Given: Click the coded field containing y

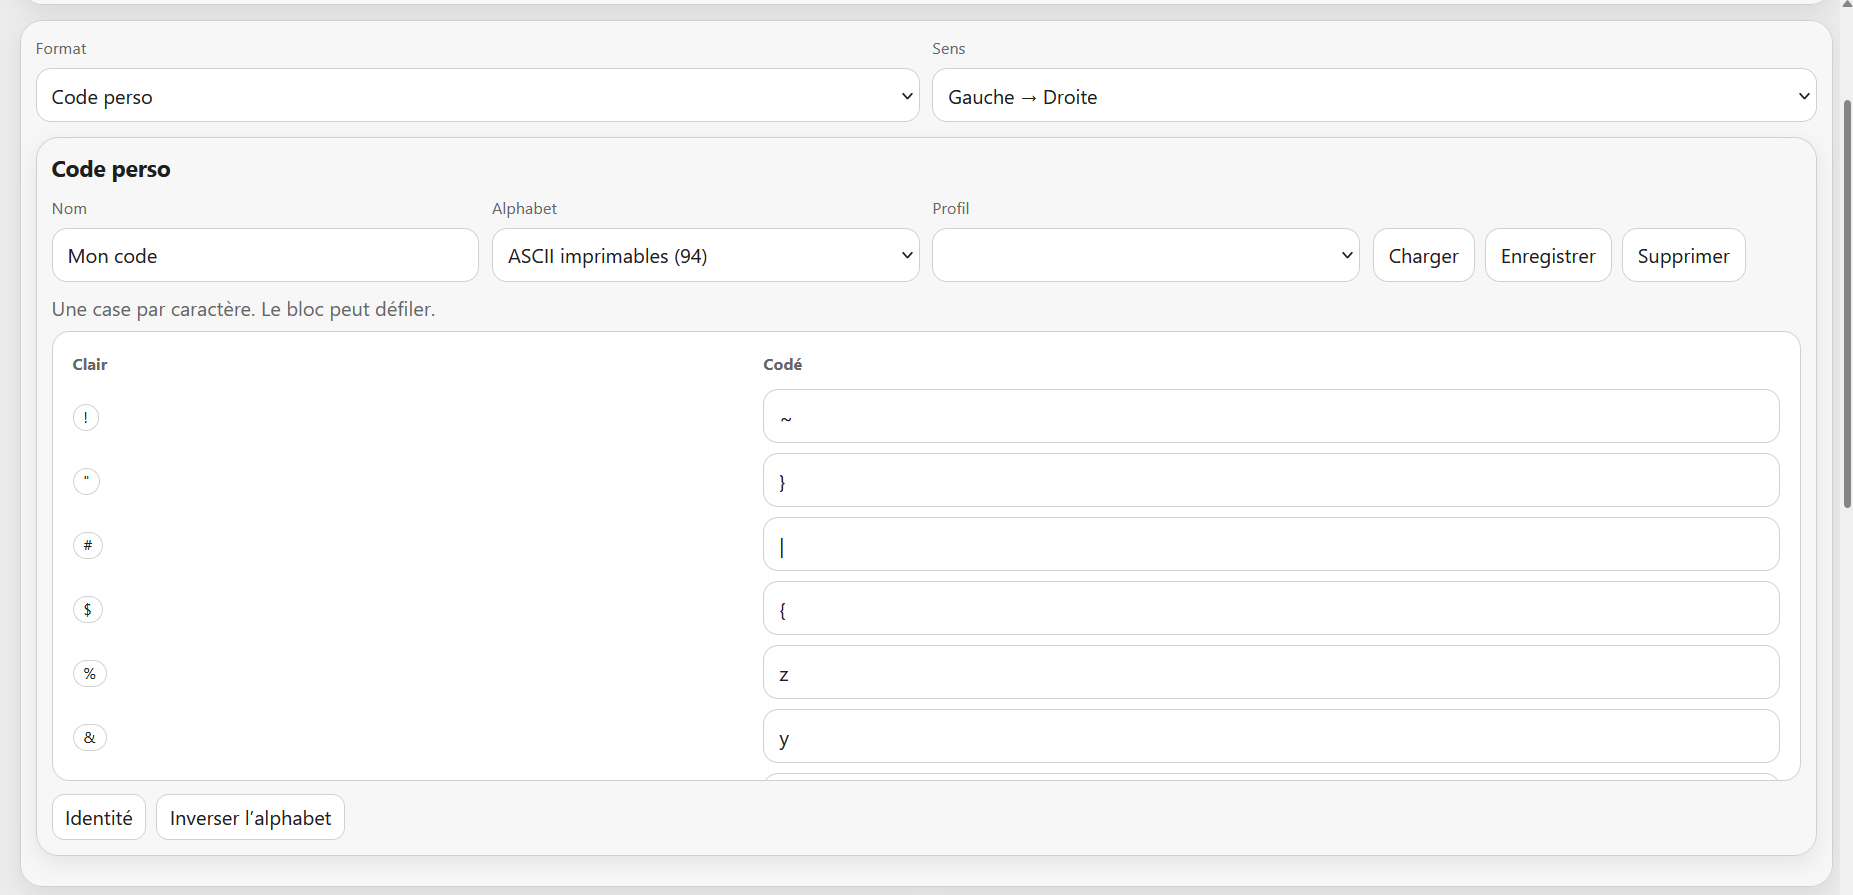Looking at the screenshot, I should 1270,736.
